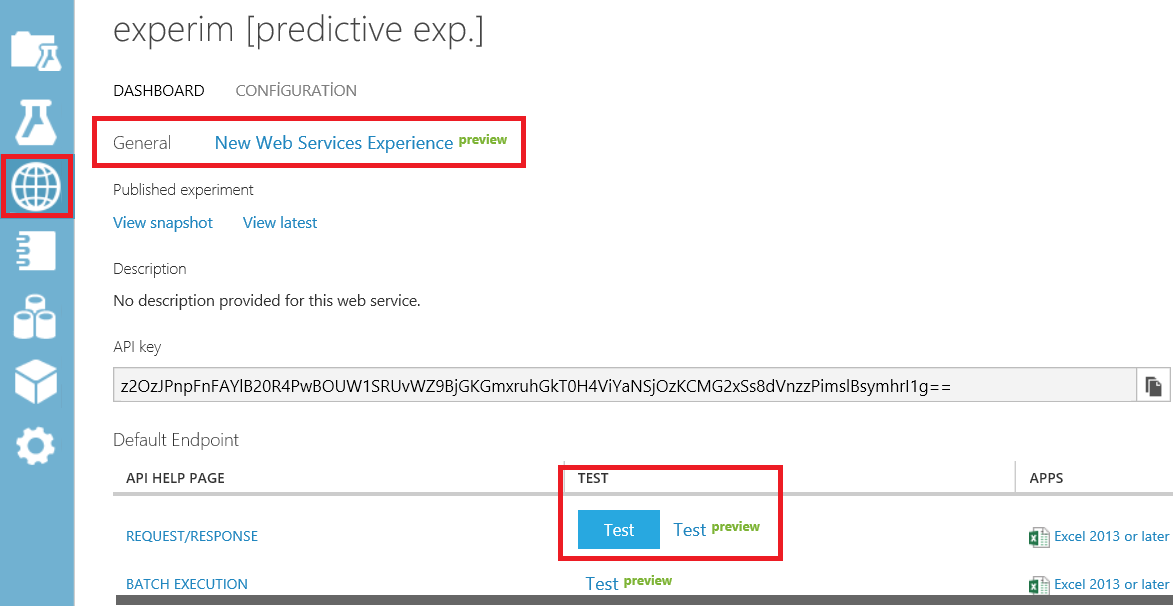Viewport: 1173px width, 606px height.
Task: Open Datasets via the cylinders icon
Action: click(x=37, y=318)
